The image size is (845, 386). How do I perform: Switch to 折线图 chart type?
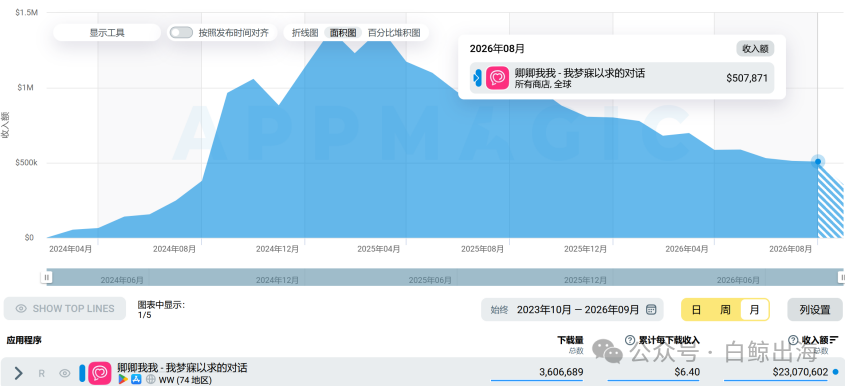[305, 32]
